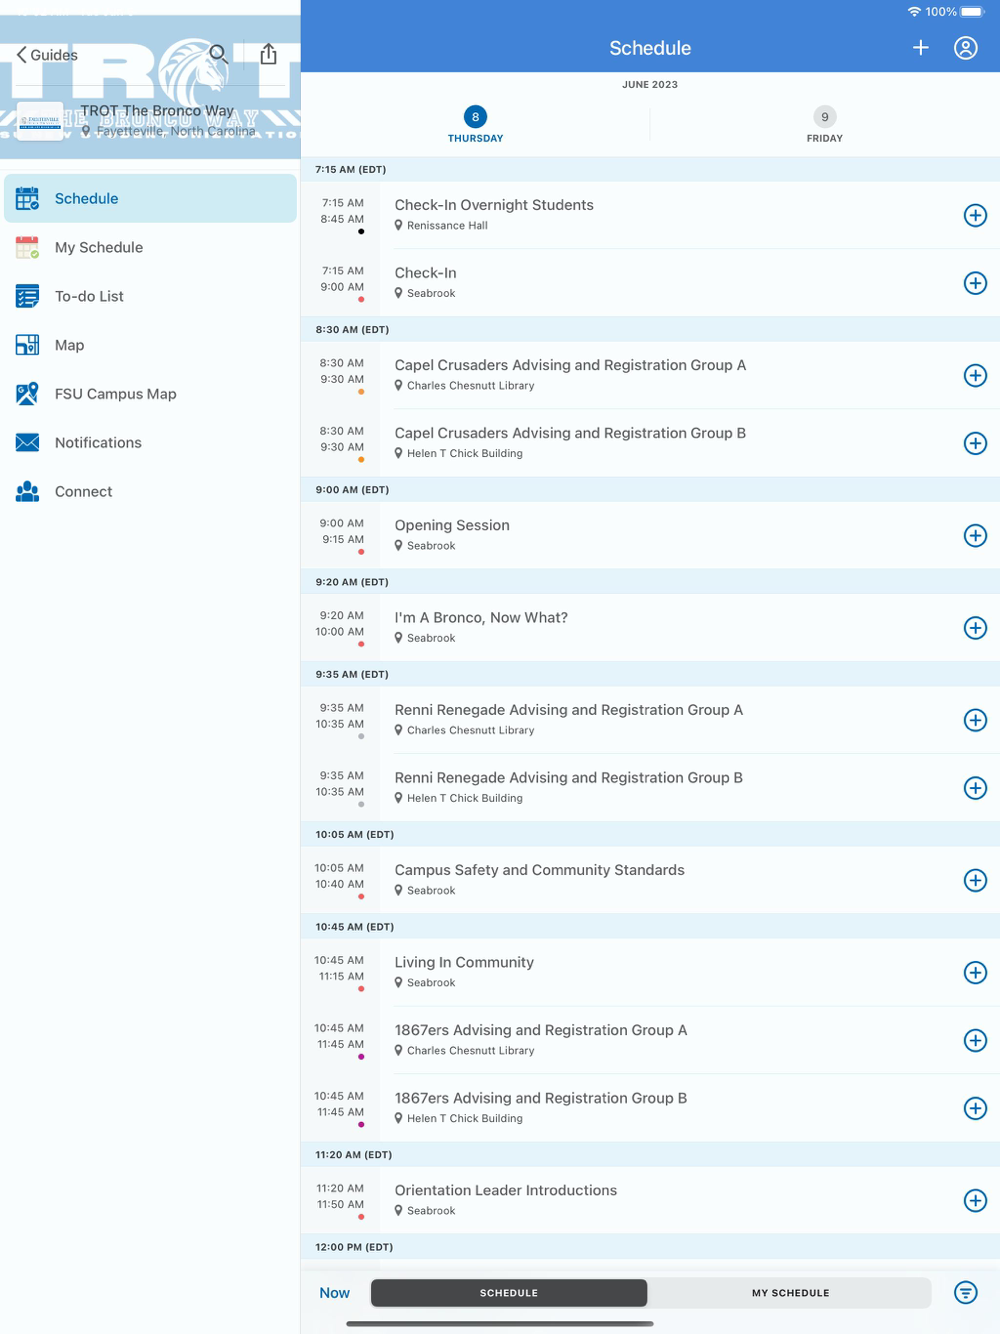The image size is (1000, 1334).
Task: Add Renni Renegade Group B session
Action: click(x=975, y=788)
